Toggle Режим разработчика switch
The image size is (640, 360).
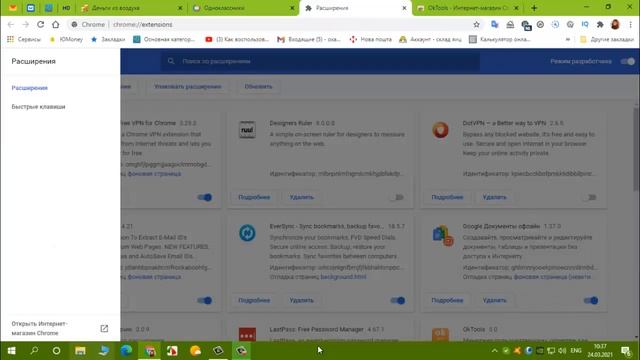627,61
